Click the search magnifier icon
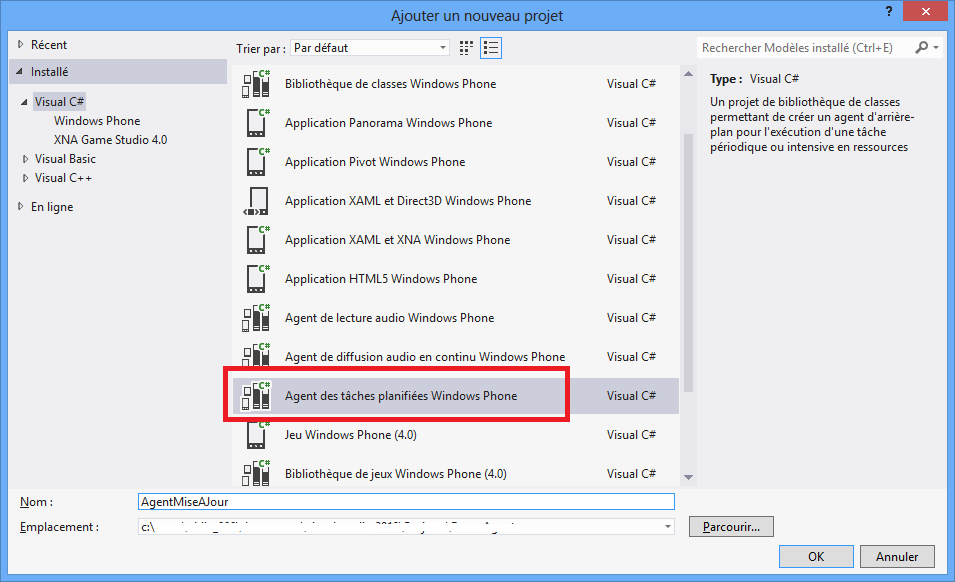This screenshot has height=582, width=955. click(922, 47)
